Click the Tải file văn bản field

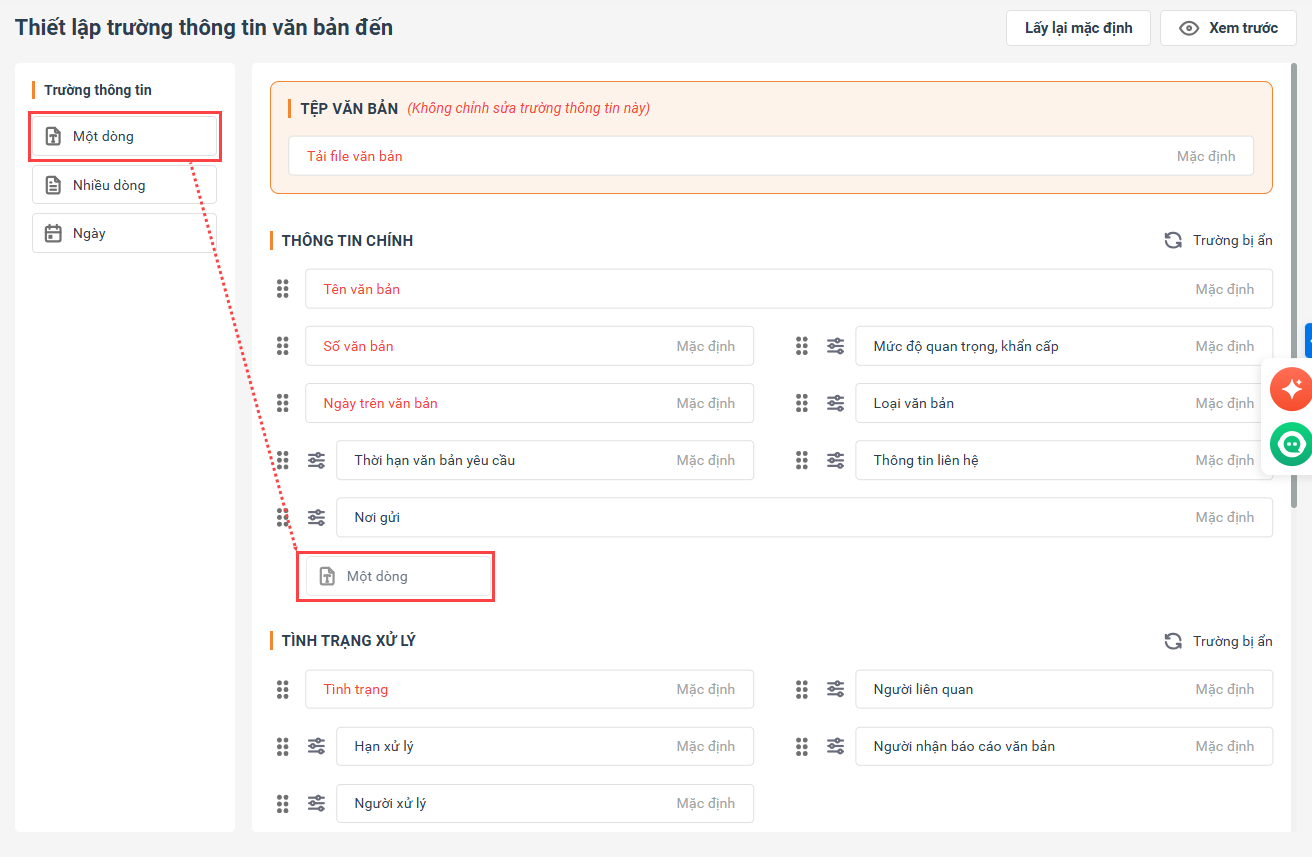pyautogui.click(x=770, y=156)
